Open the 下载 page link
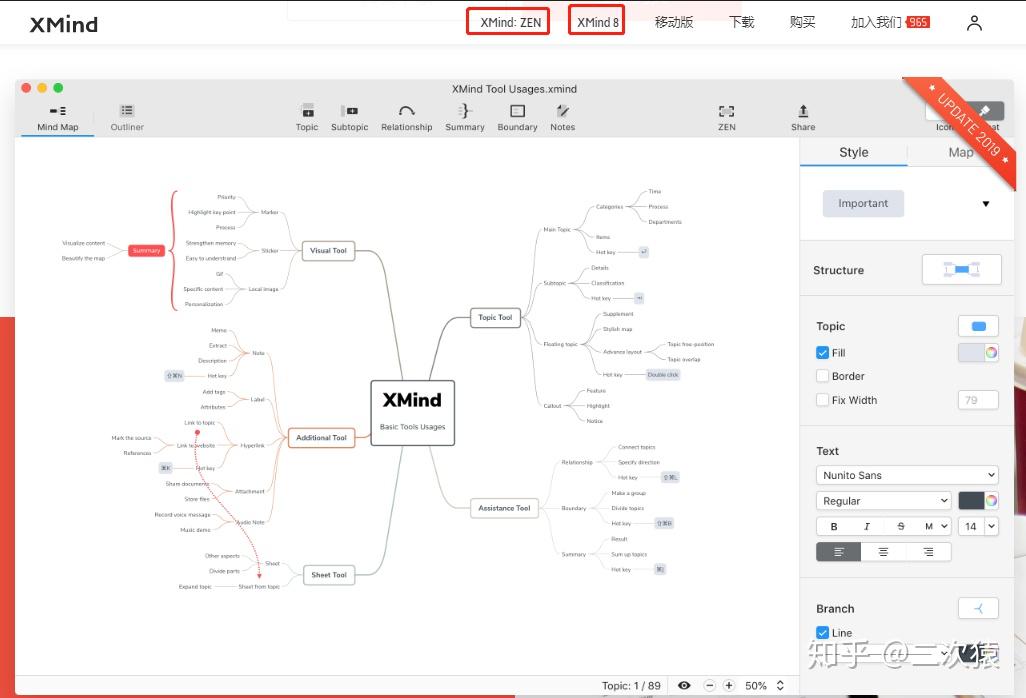 741,22
